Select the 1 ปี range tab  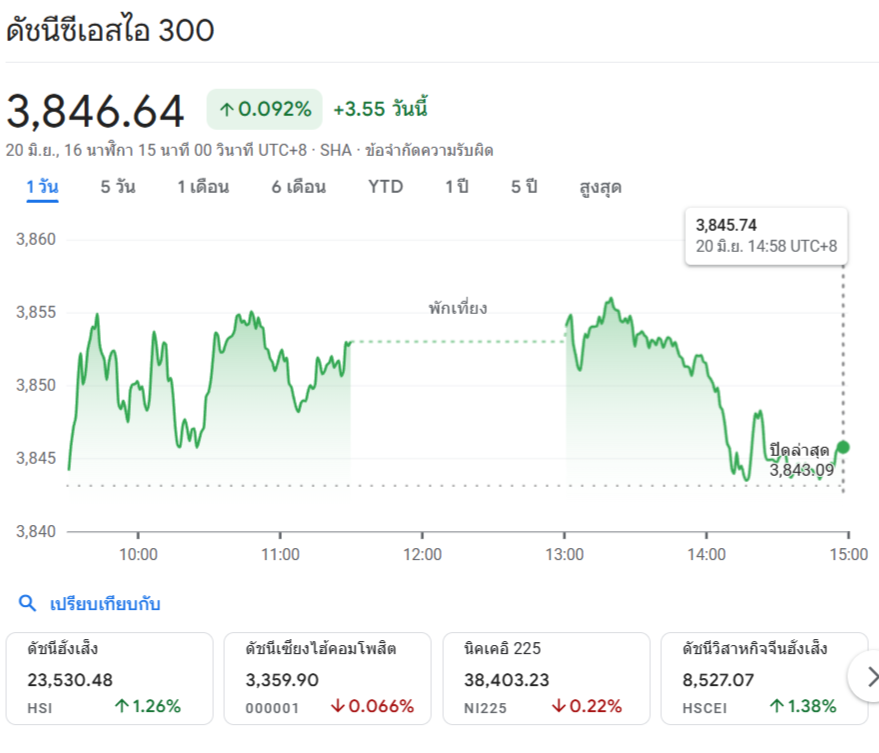[457, 187]
